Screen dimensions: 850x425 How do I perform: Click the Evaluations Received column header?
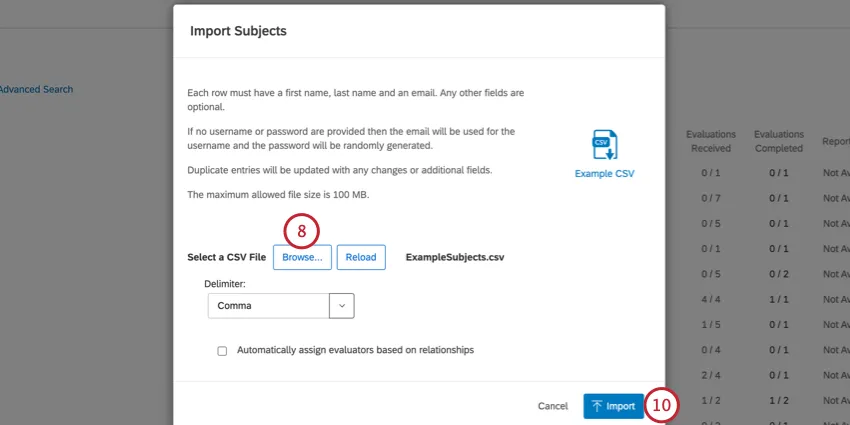pyautogui.click(x=711, y=141)
